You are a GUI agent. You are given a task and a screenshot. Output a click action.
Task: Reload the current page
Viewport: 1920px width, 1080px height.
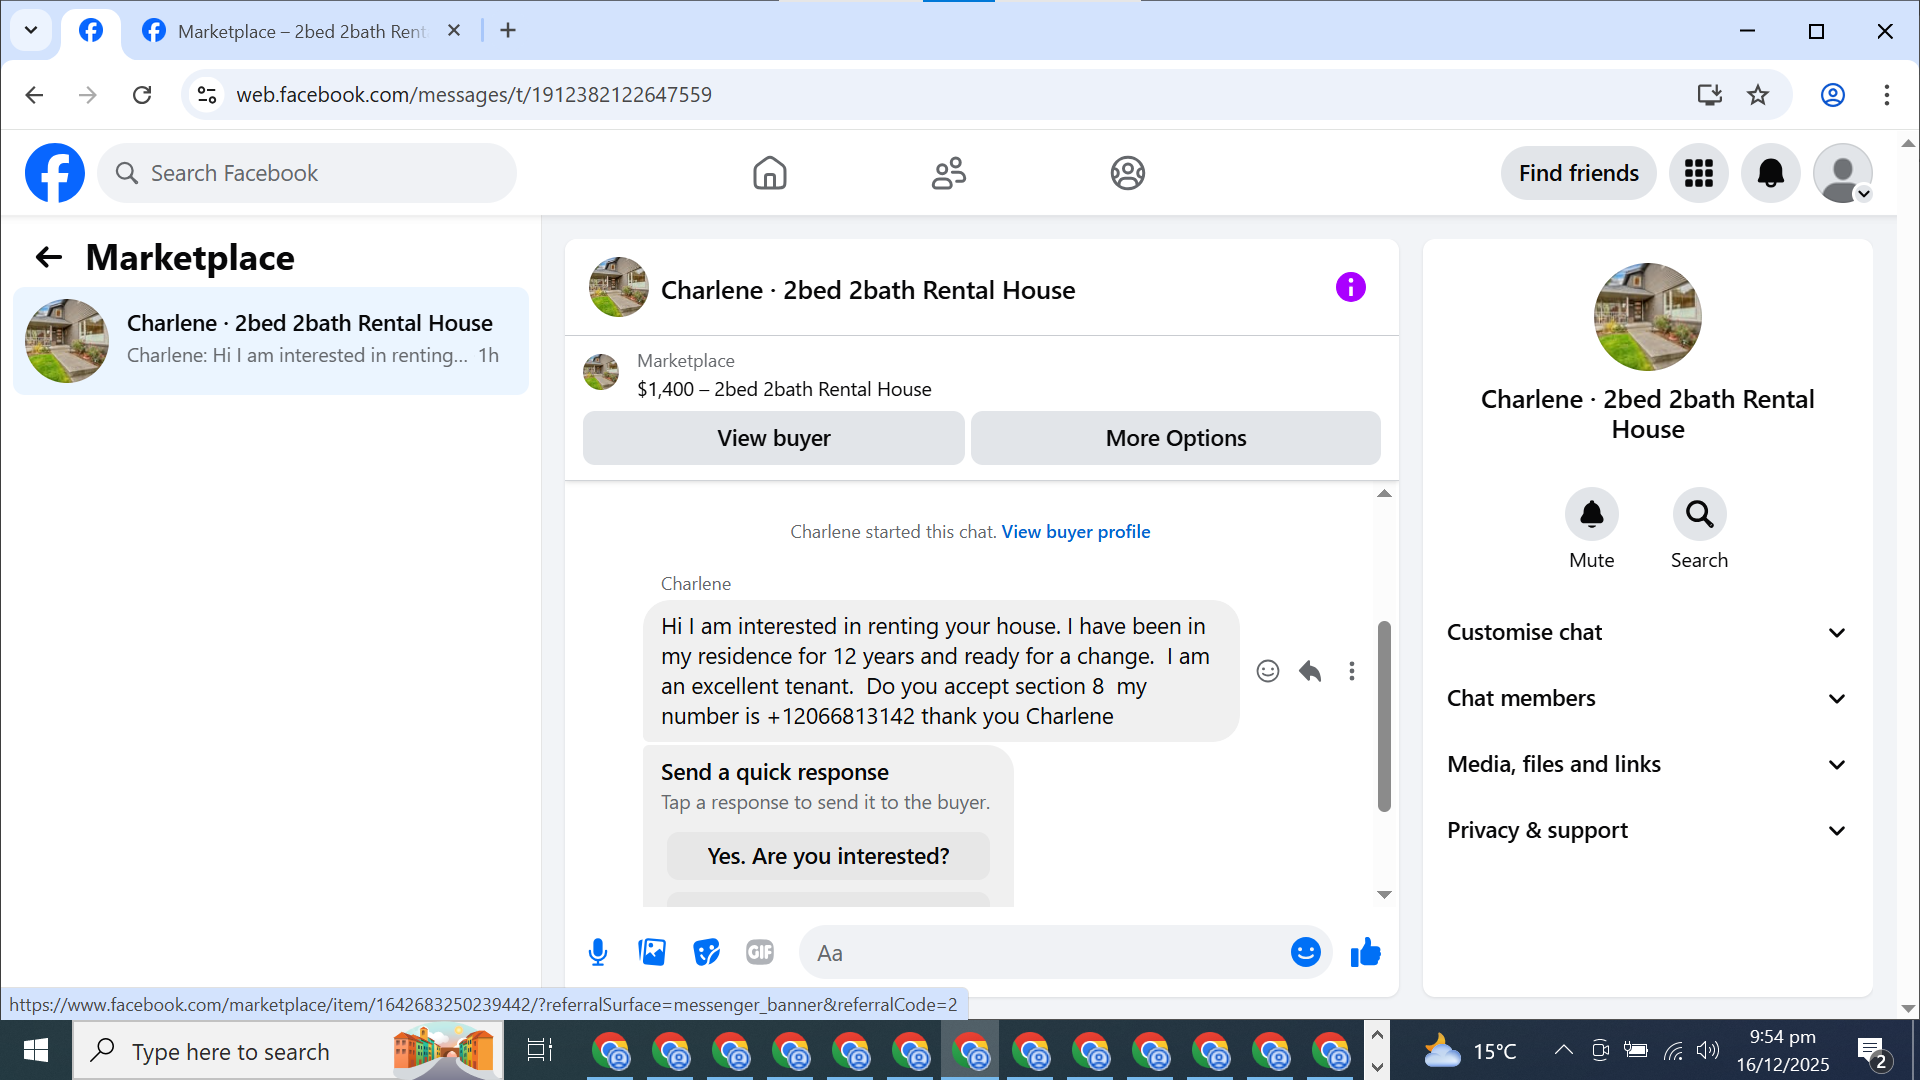(142, 95)
